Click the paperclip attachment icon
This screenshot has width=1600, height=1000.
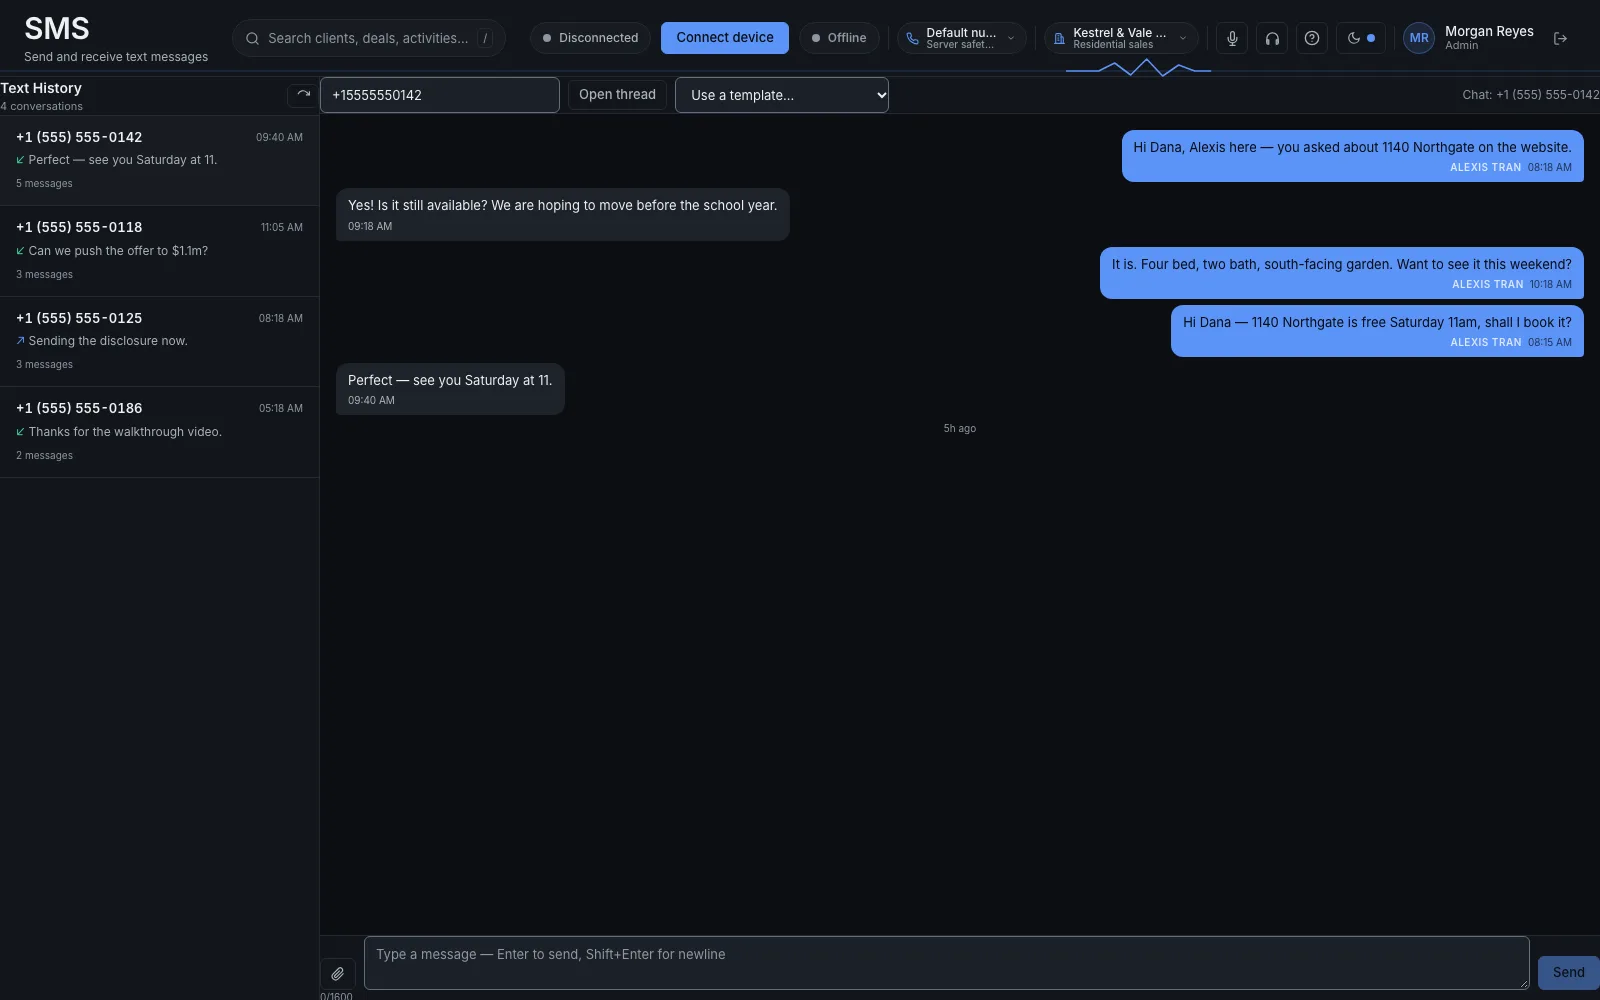tap(338, 973)
